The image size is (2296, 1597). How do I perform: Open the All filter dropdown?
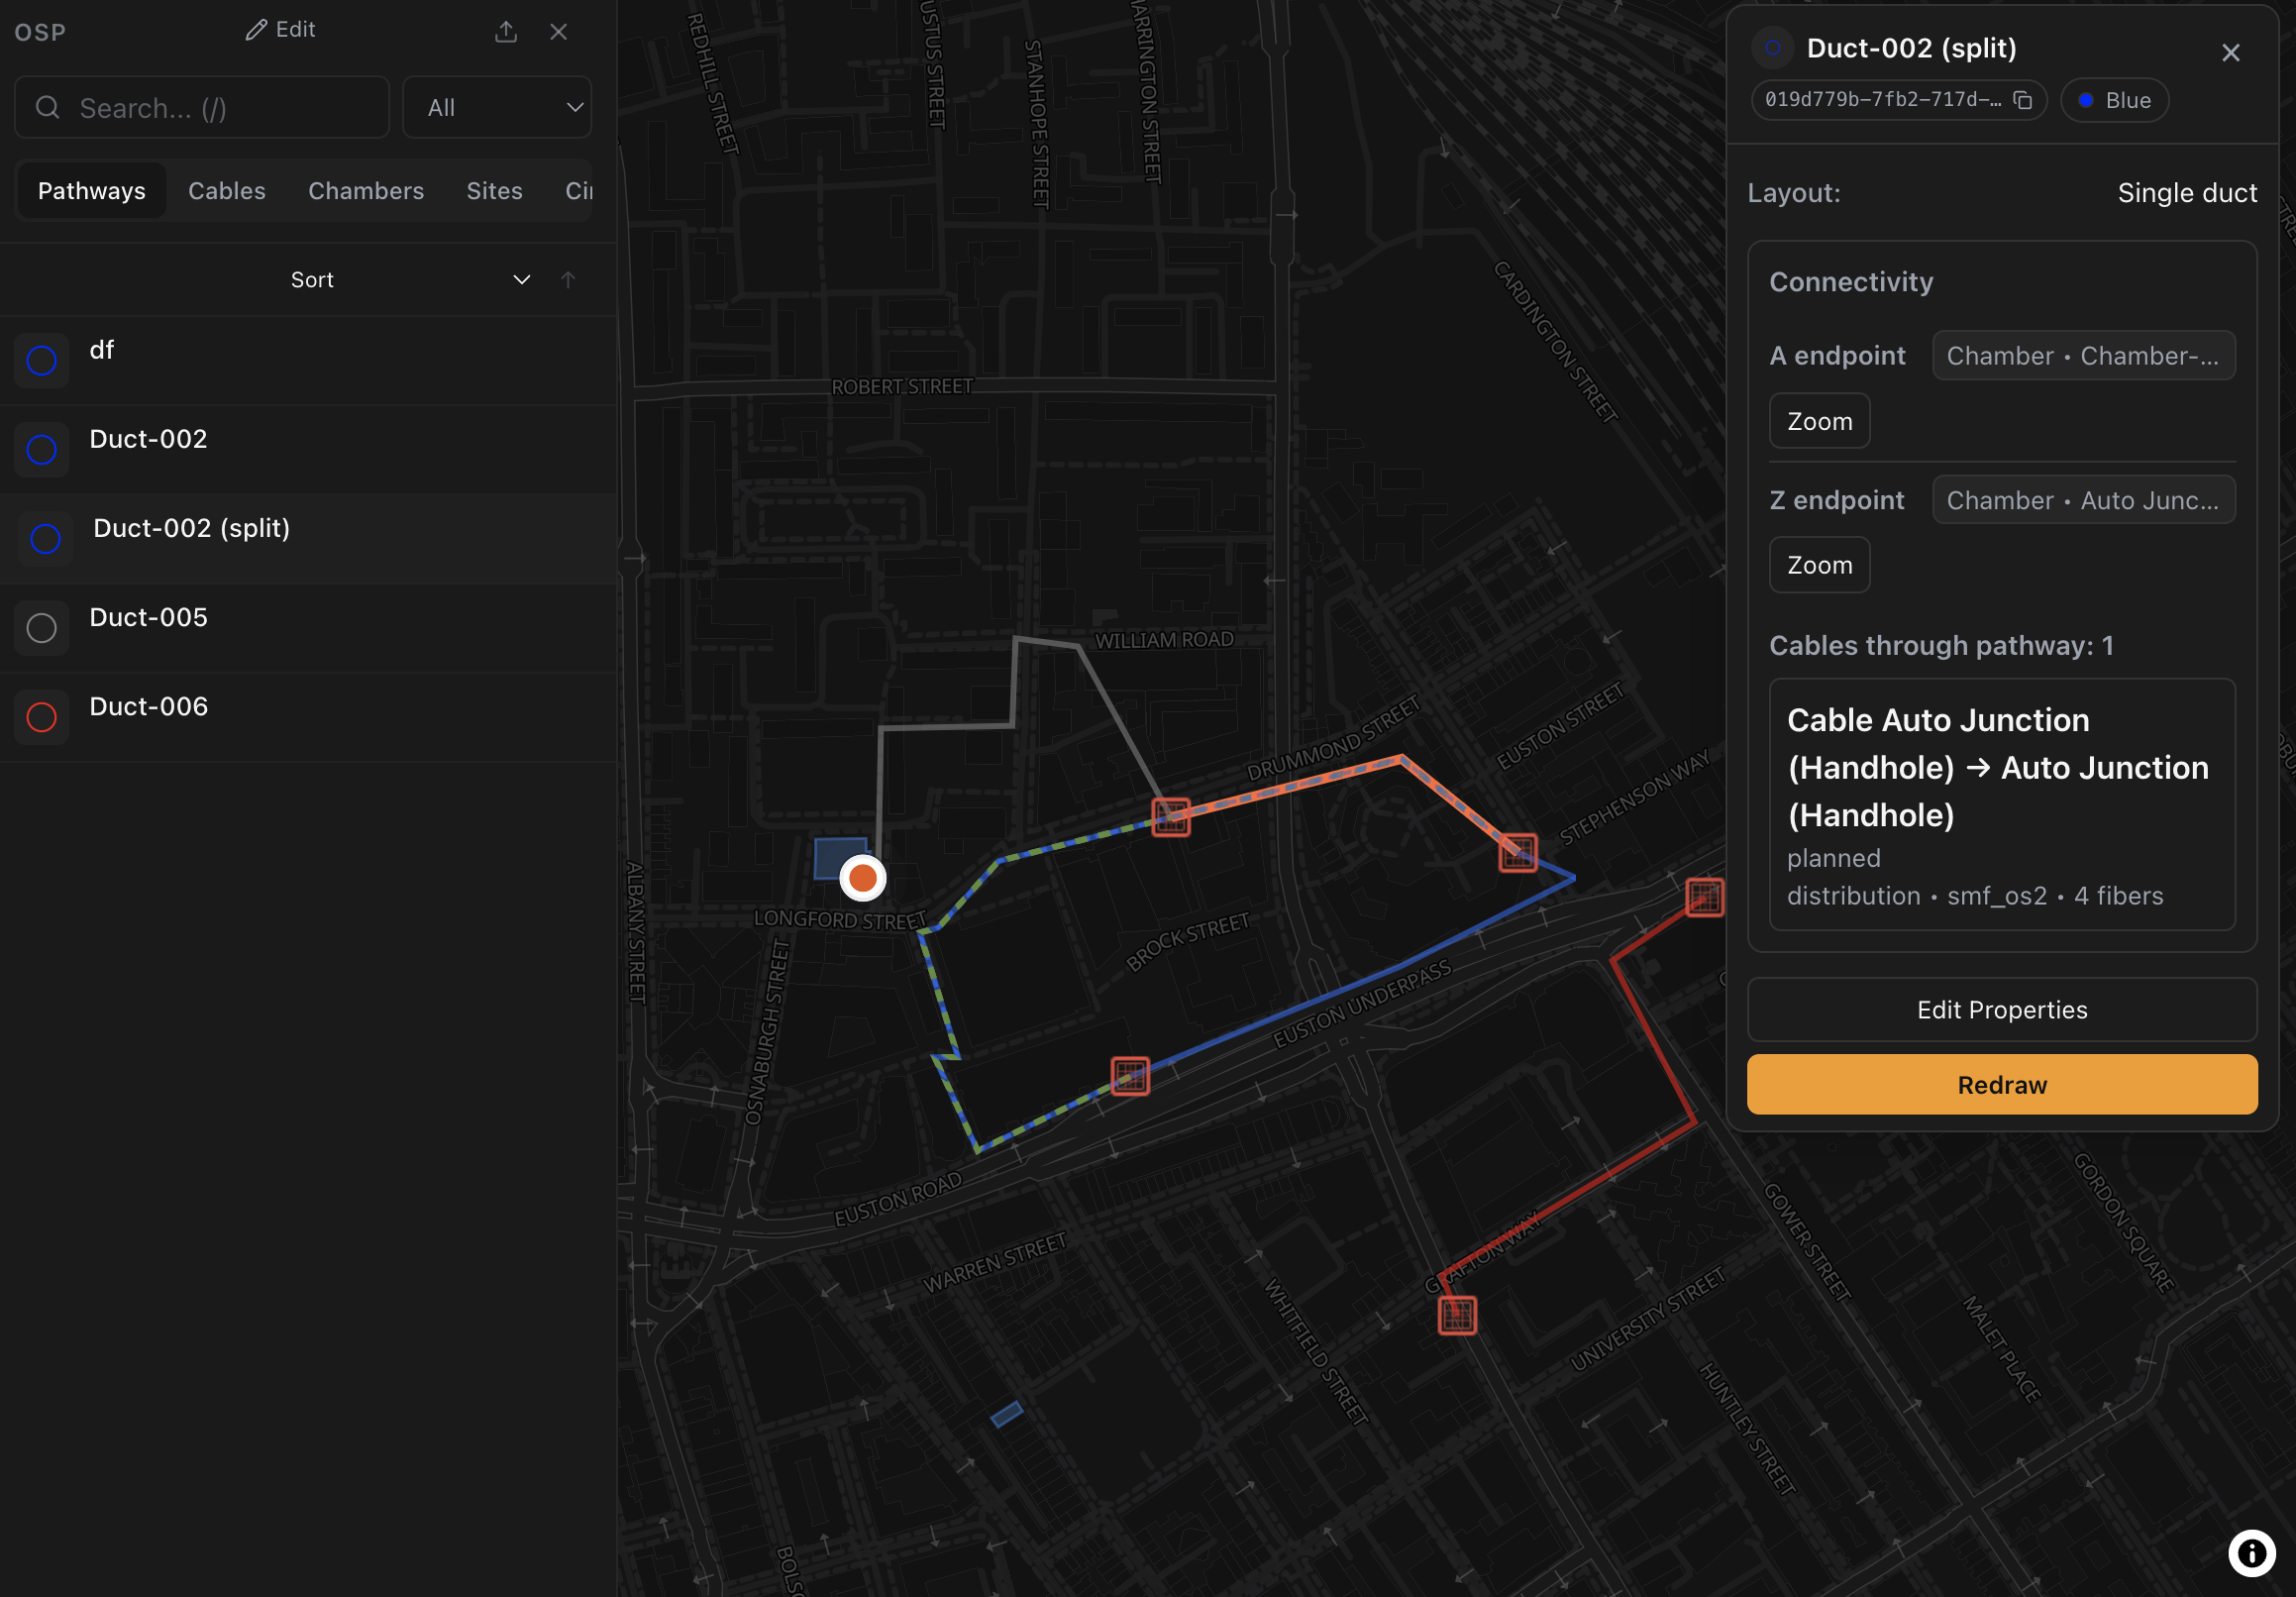click(x=497, y=107)
